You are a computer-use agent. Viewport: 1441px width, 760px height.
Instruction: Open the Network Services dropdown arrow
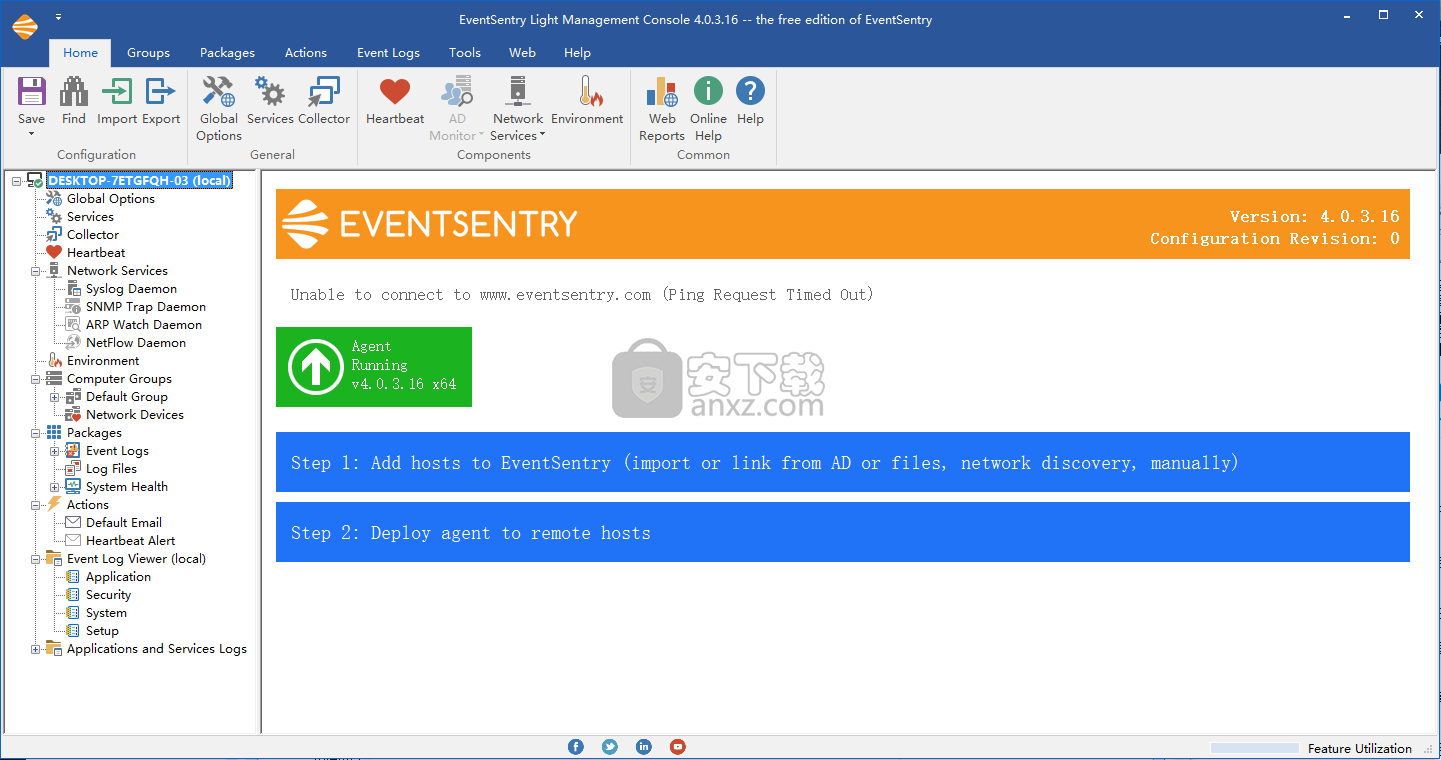pos(543,136)
